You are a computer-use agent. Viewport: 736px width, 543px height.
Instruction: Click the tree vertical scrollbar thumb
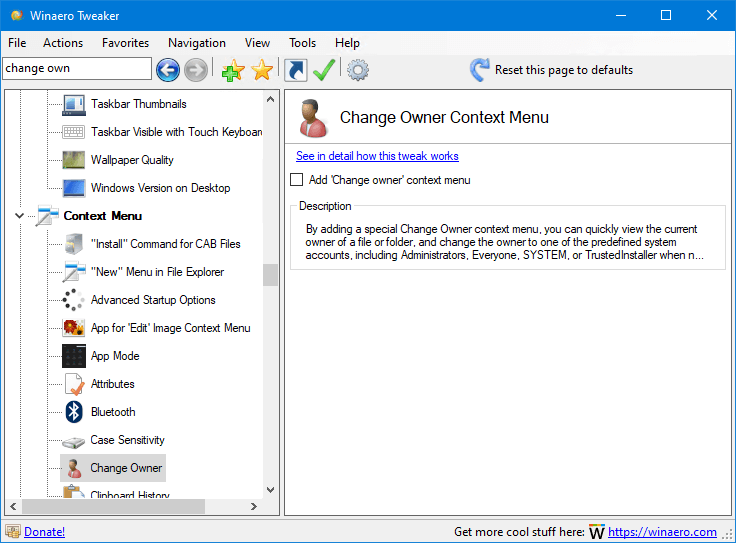[x=270, y=275]
